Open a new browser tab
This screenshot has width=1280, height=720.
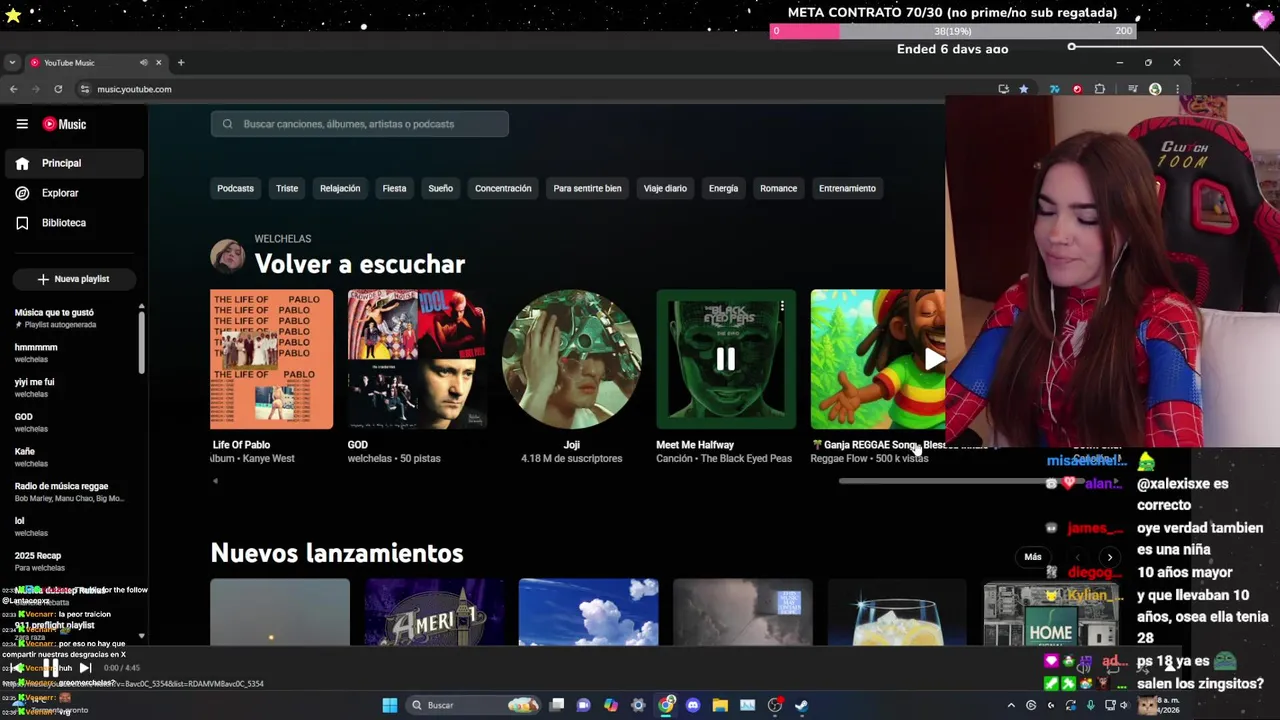click(181, 63)
